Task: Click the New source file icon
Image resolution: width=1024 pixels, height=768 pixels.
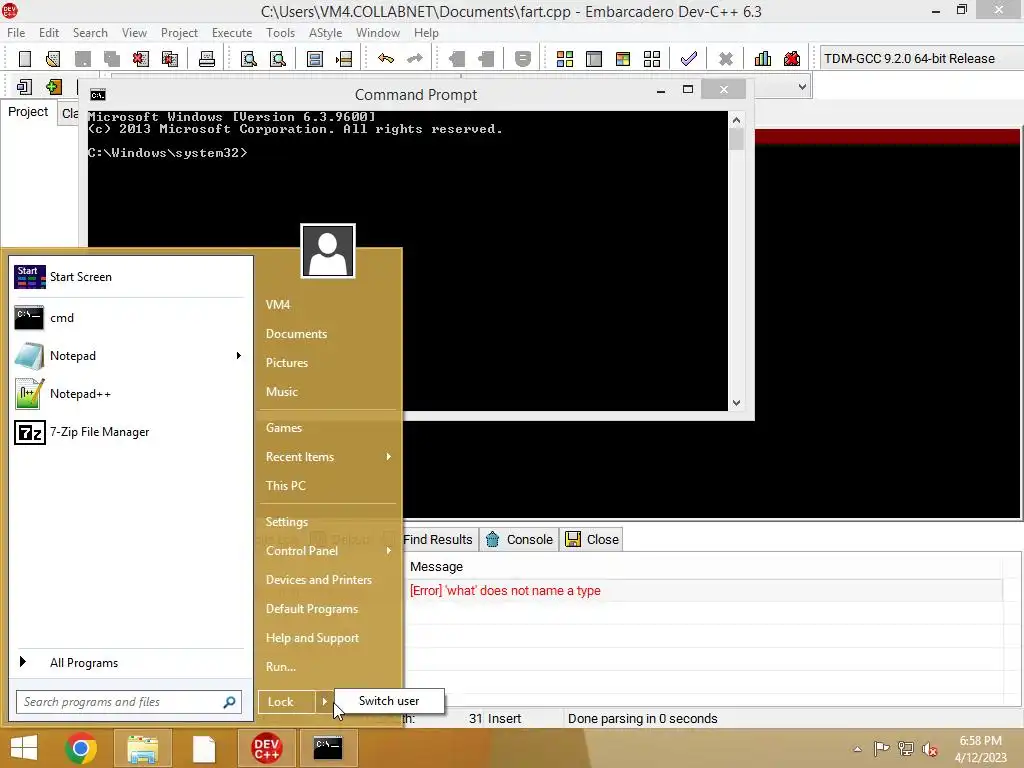Action: 25,59
